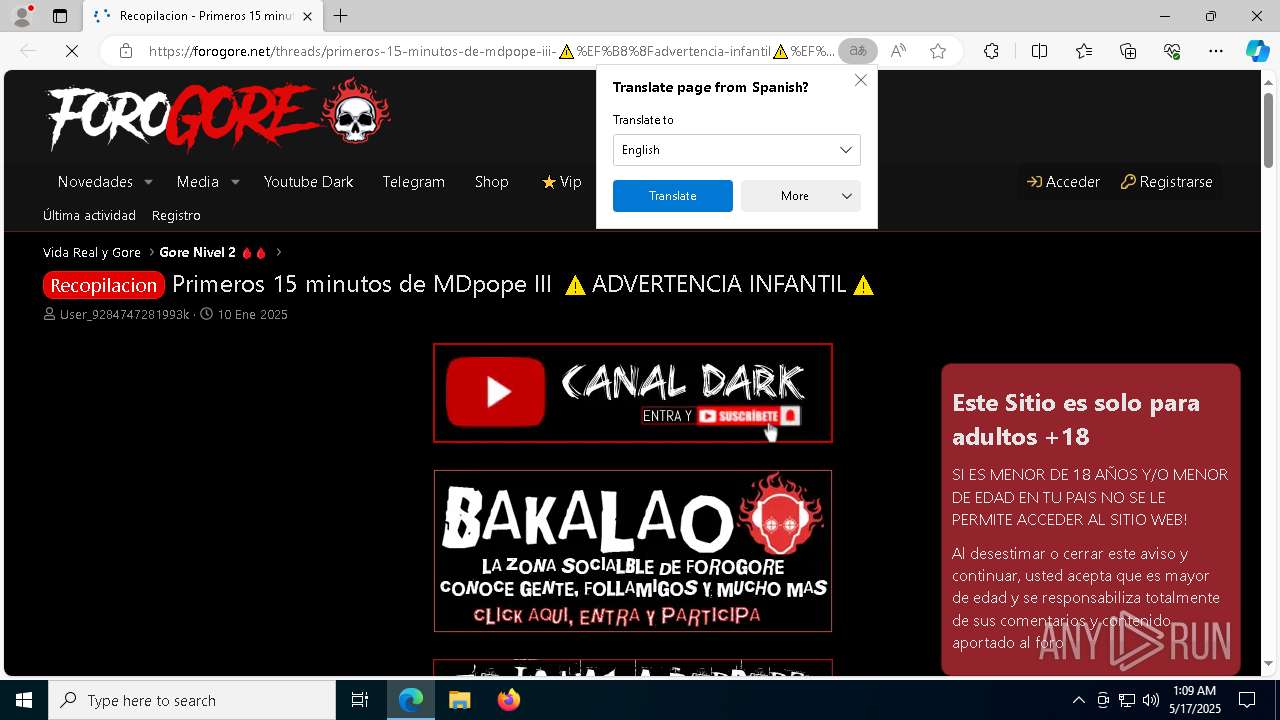The image size is (1280, 720).
Task: Open the Registro link
Action: point(176,215)
